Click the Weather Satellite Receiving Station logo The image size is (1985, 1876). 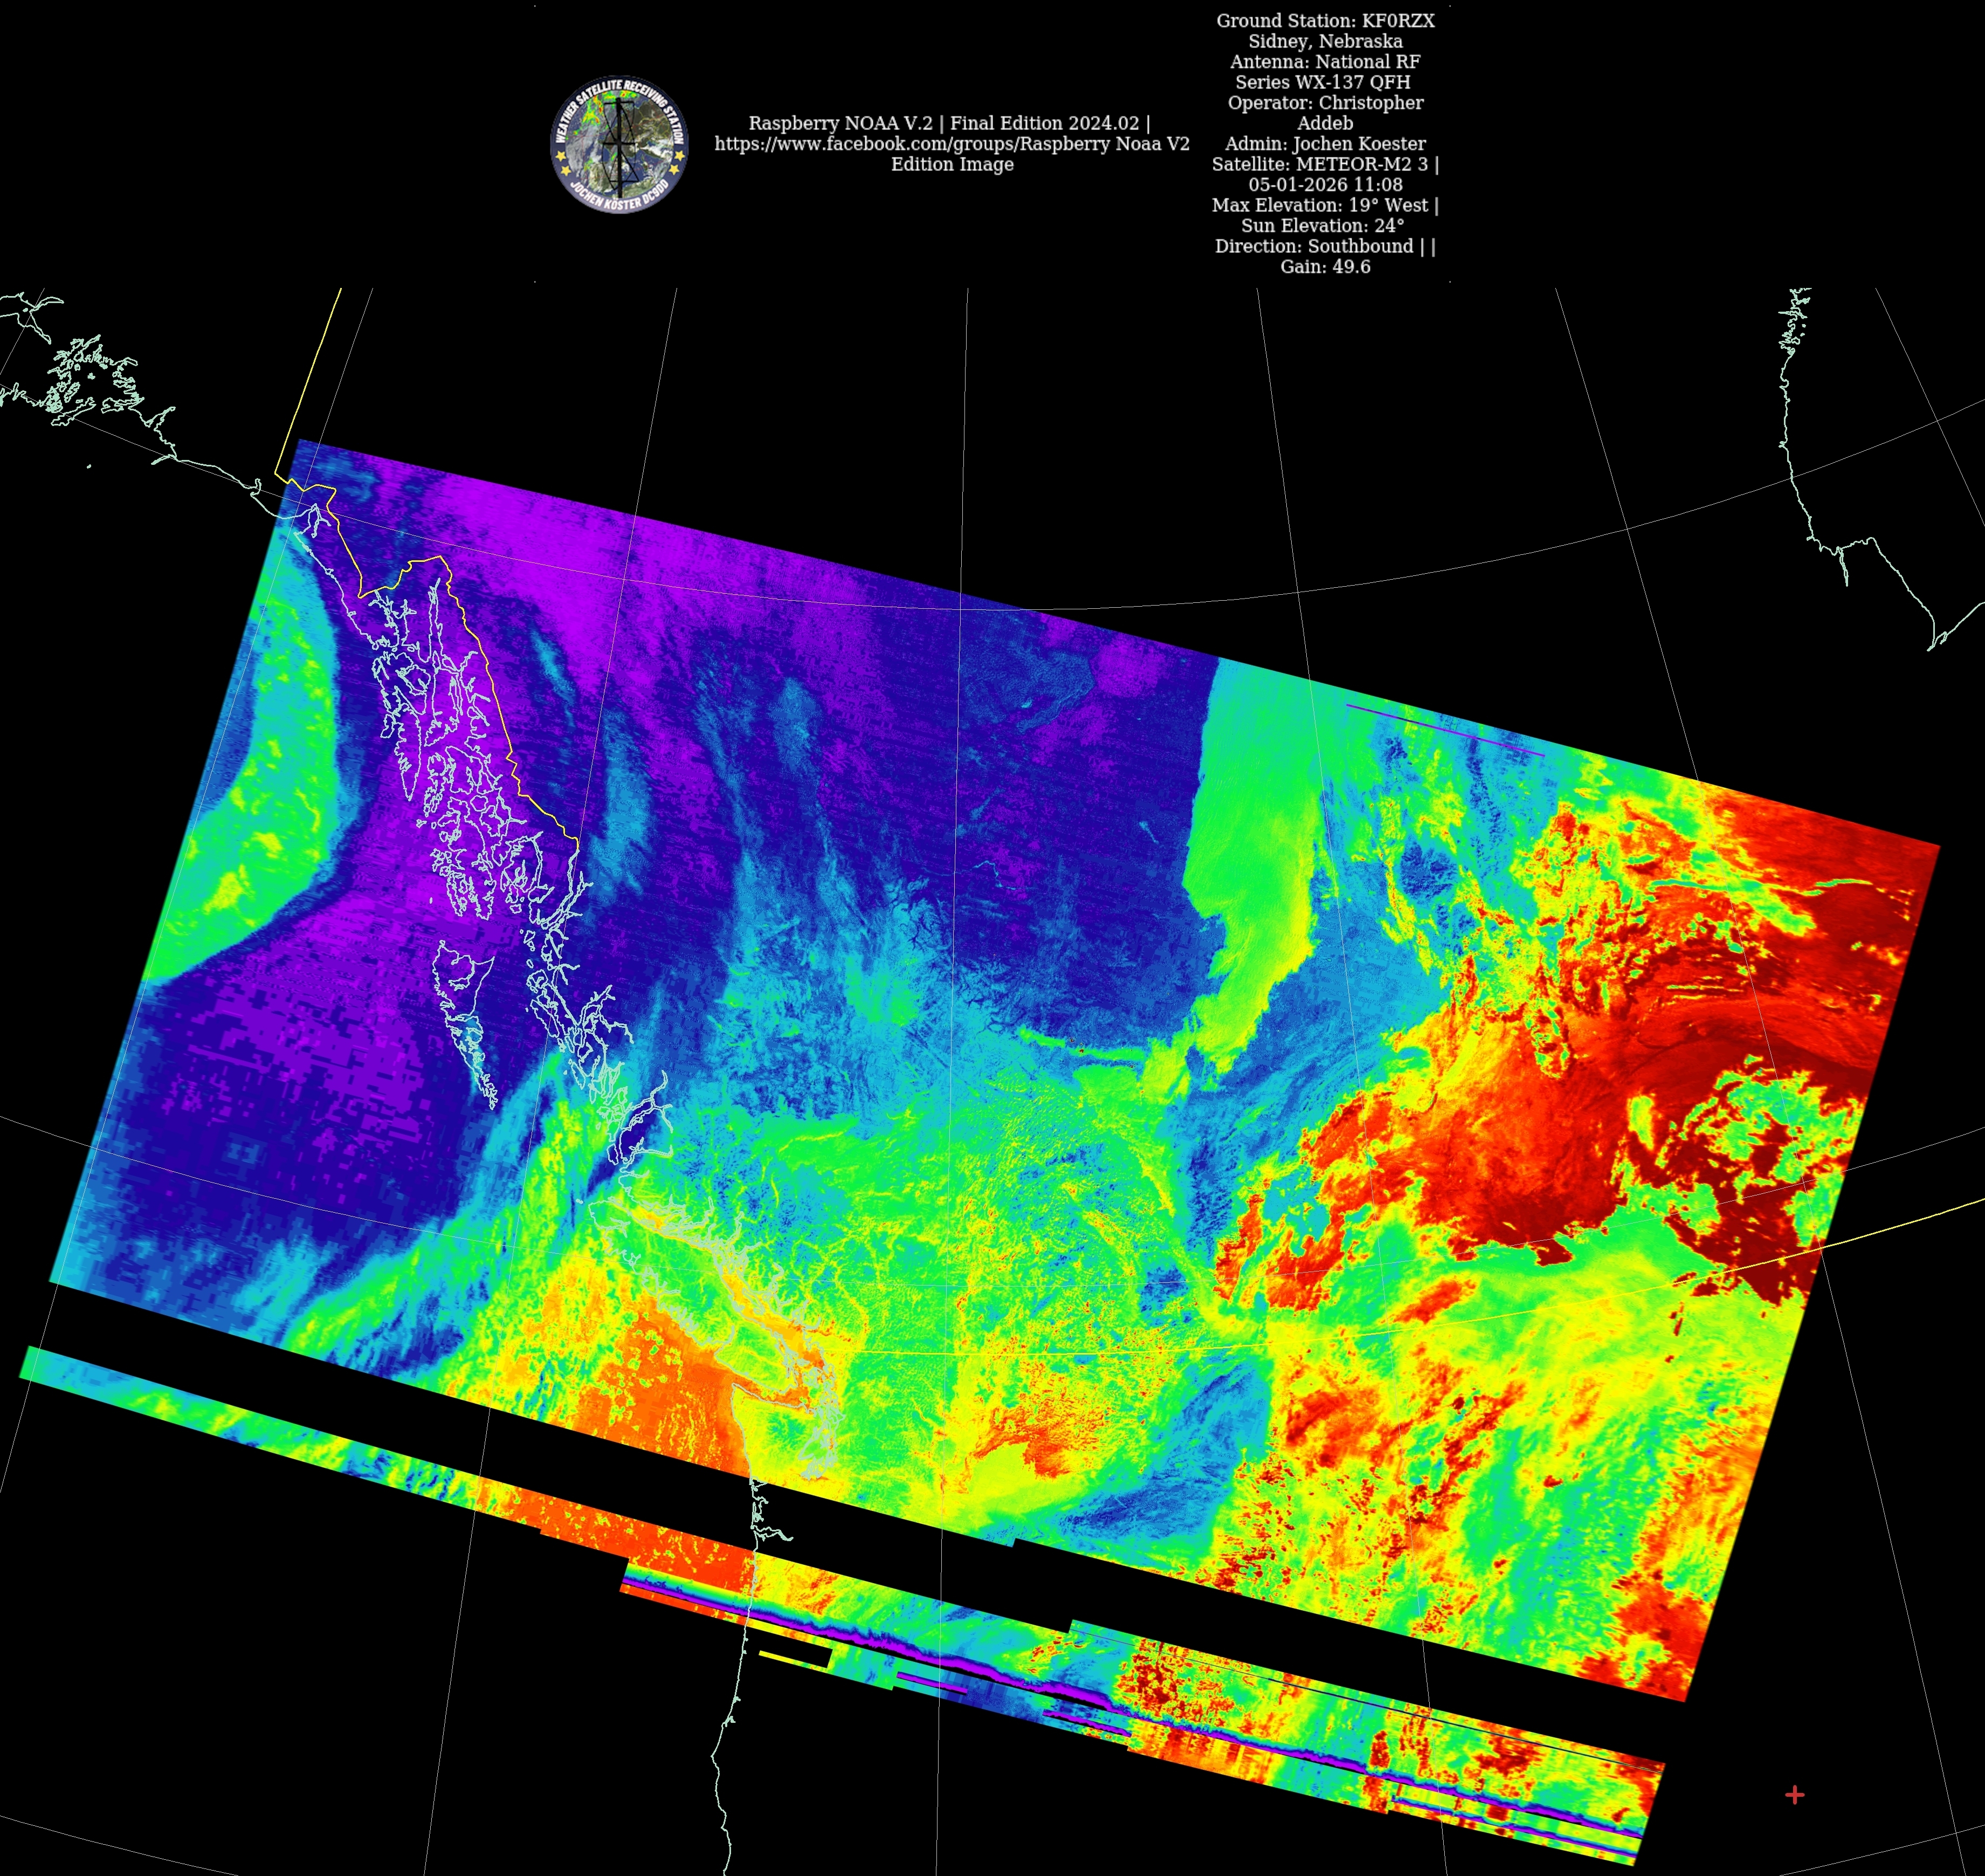(x=619, y=143)
